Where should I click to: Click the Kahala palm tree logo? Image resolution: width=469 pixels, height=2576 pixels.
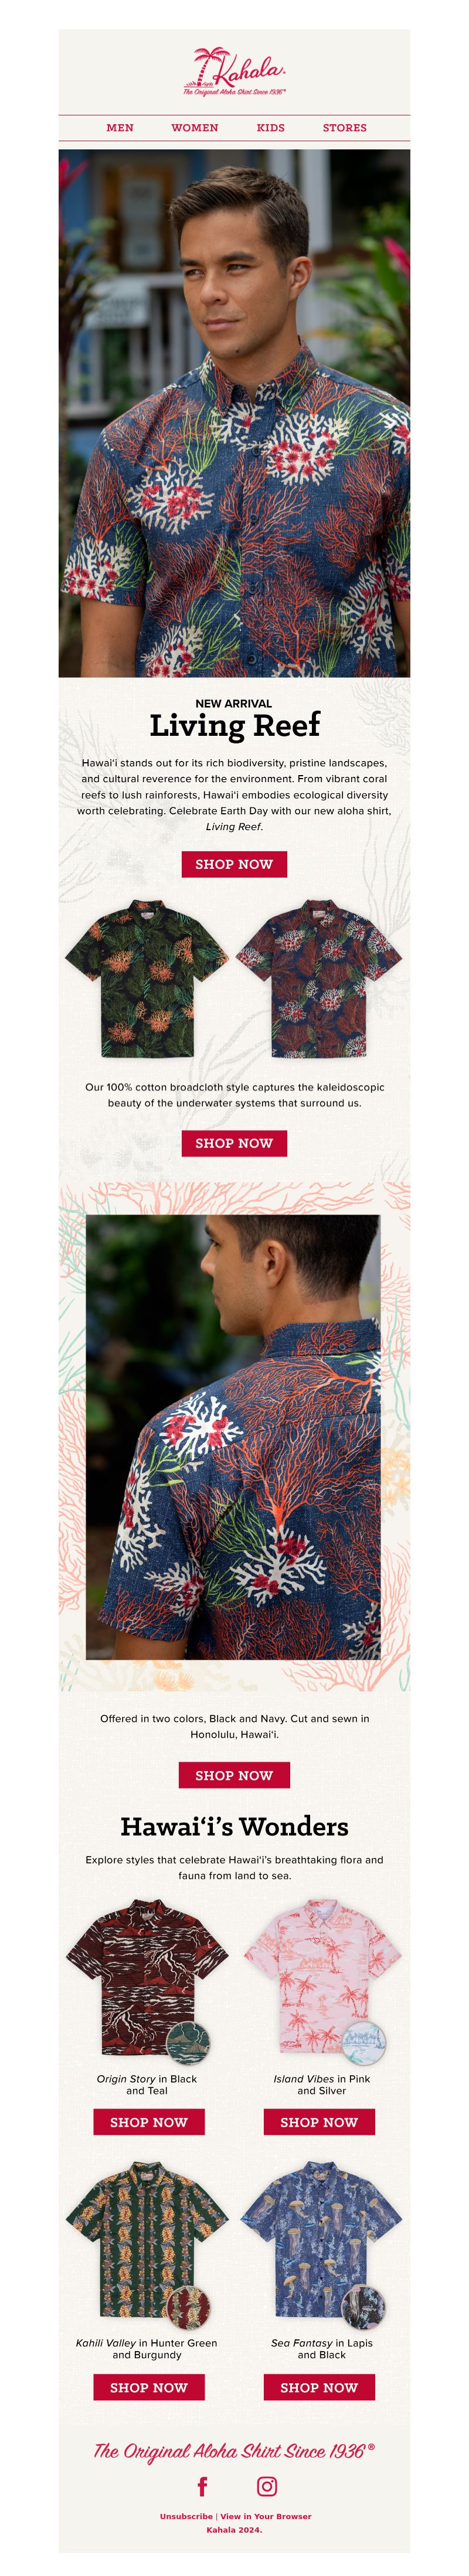coord(235,71)
